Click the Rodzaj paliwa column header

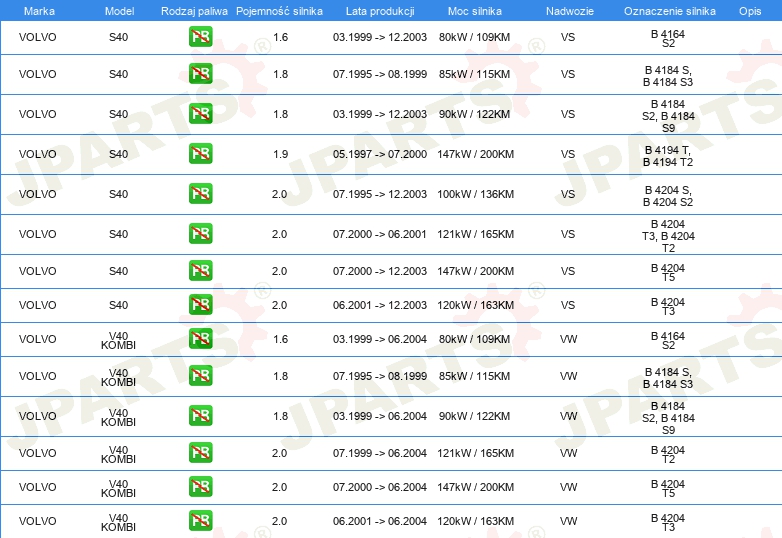point(194,10)
